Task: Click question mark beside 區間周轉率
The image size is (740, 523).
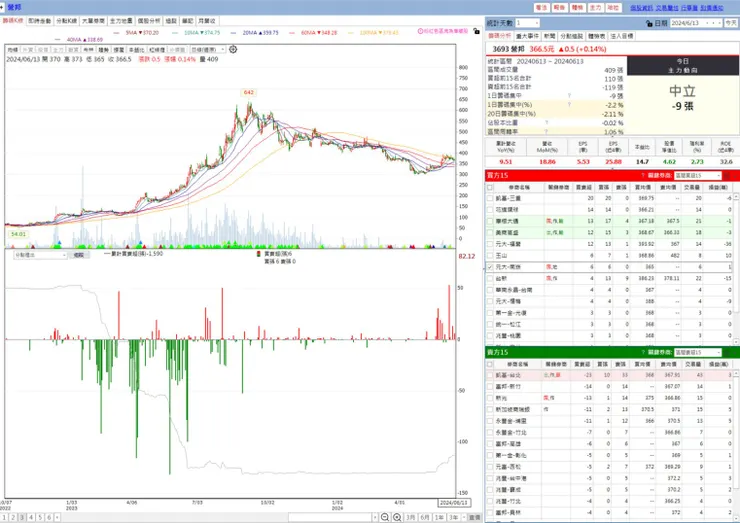Action: [x=546, y=132]
